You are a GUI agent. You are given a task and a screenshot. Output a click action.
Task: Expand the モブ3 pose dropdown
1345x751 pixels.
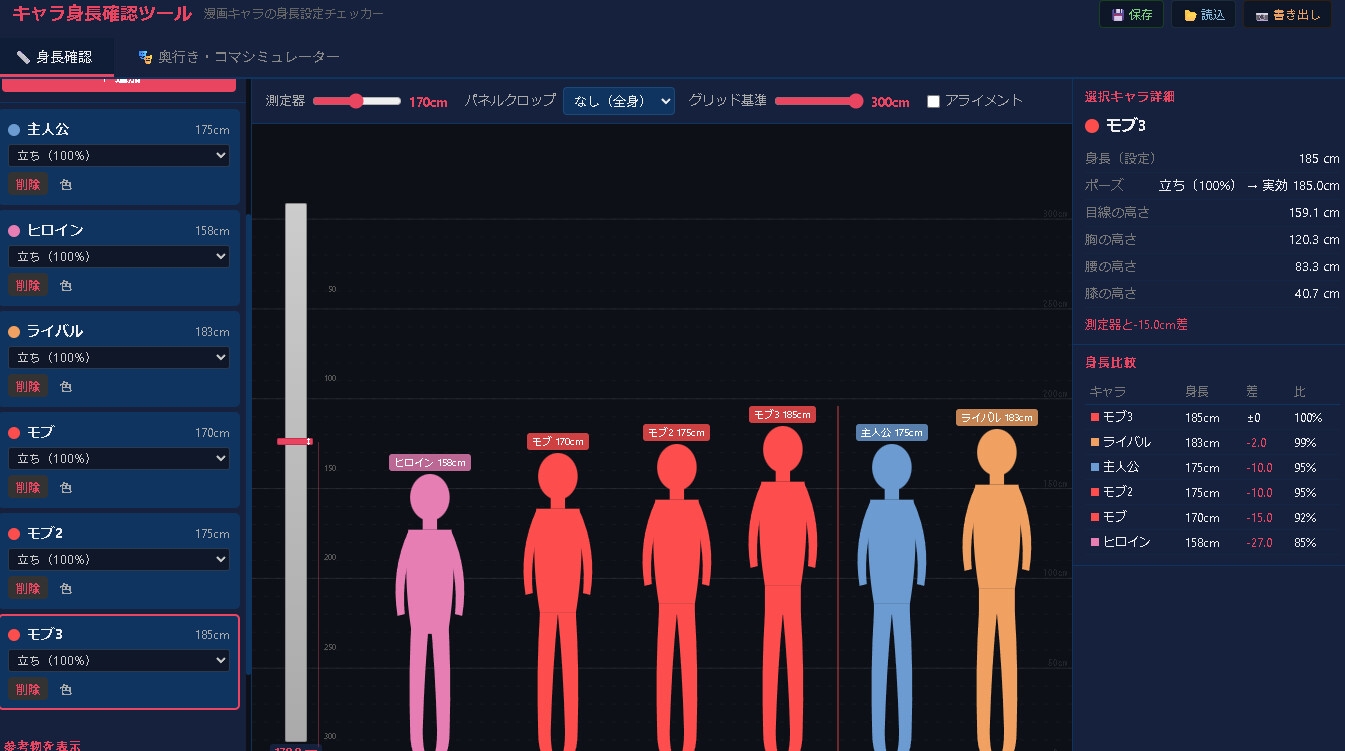[119, 660]
